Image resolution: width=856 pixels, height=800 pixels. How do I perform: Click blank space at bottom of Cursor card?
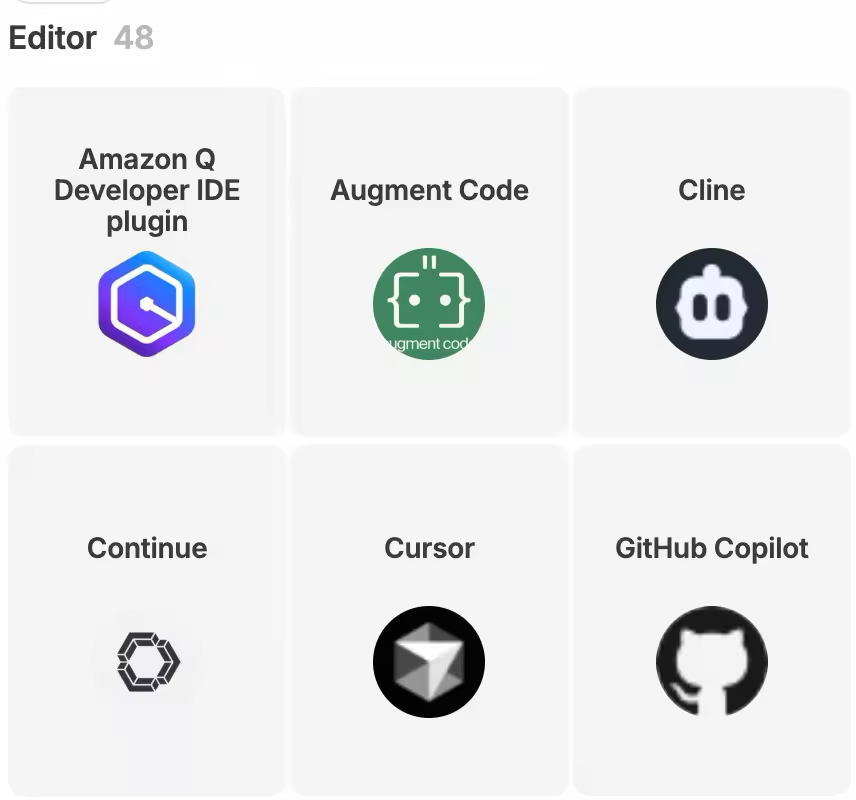[429, 758]
